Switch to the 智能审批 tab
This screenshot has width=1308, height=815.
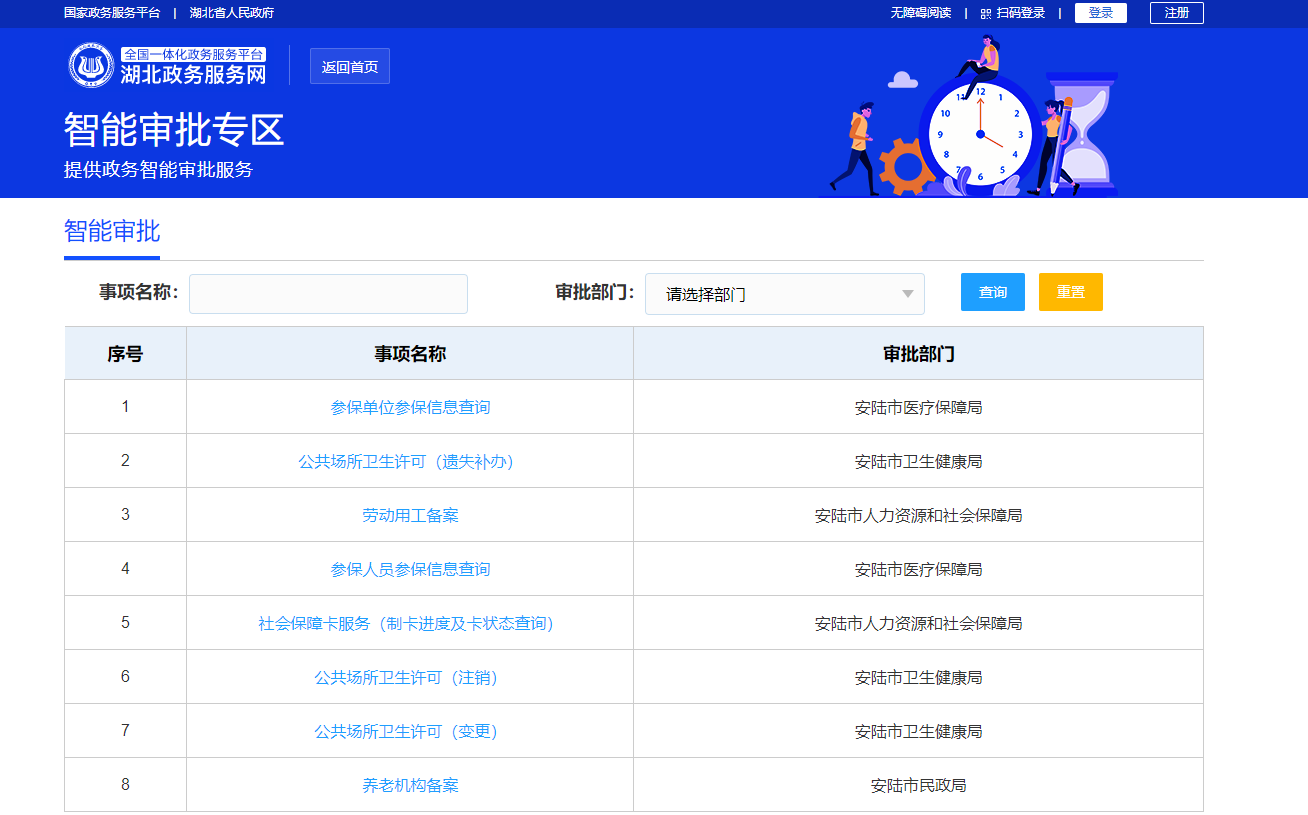pos(112,232)
